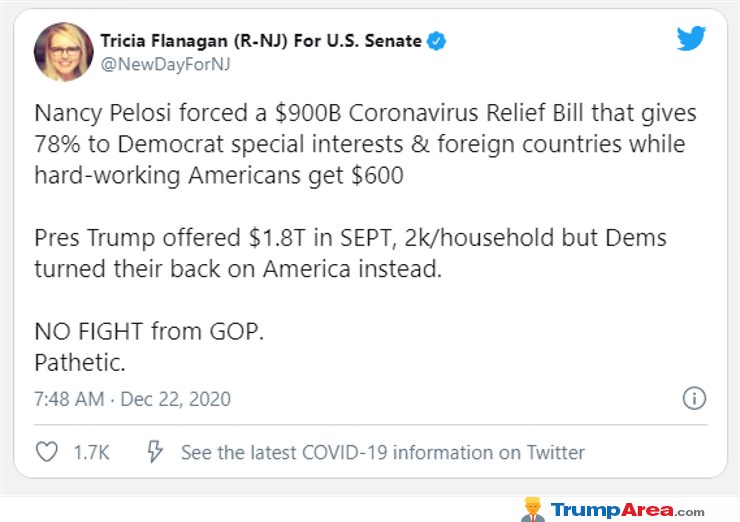Click the TrumpArea.com watermark text
740x522 pixels.
[628, 510]
